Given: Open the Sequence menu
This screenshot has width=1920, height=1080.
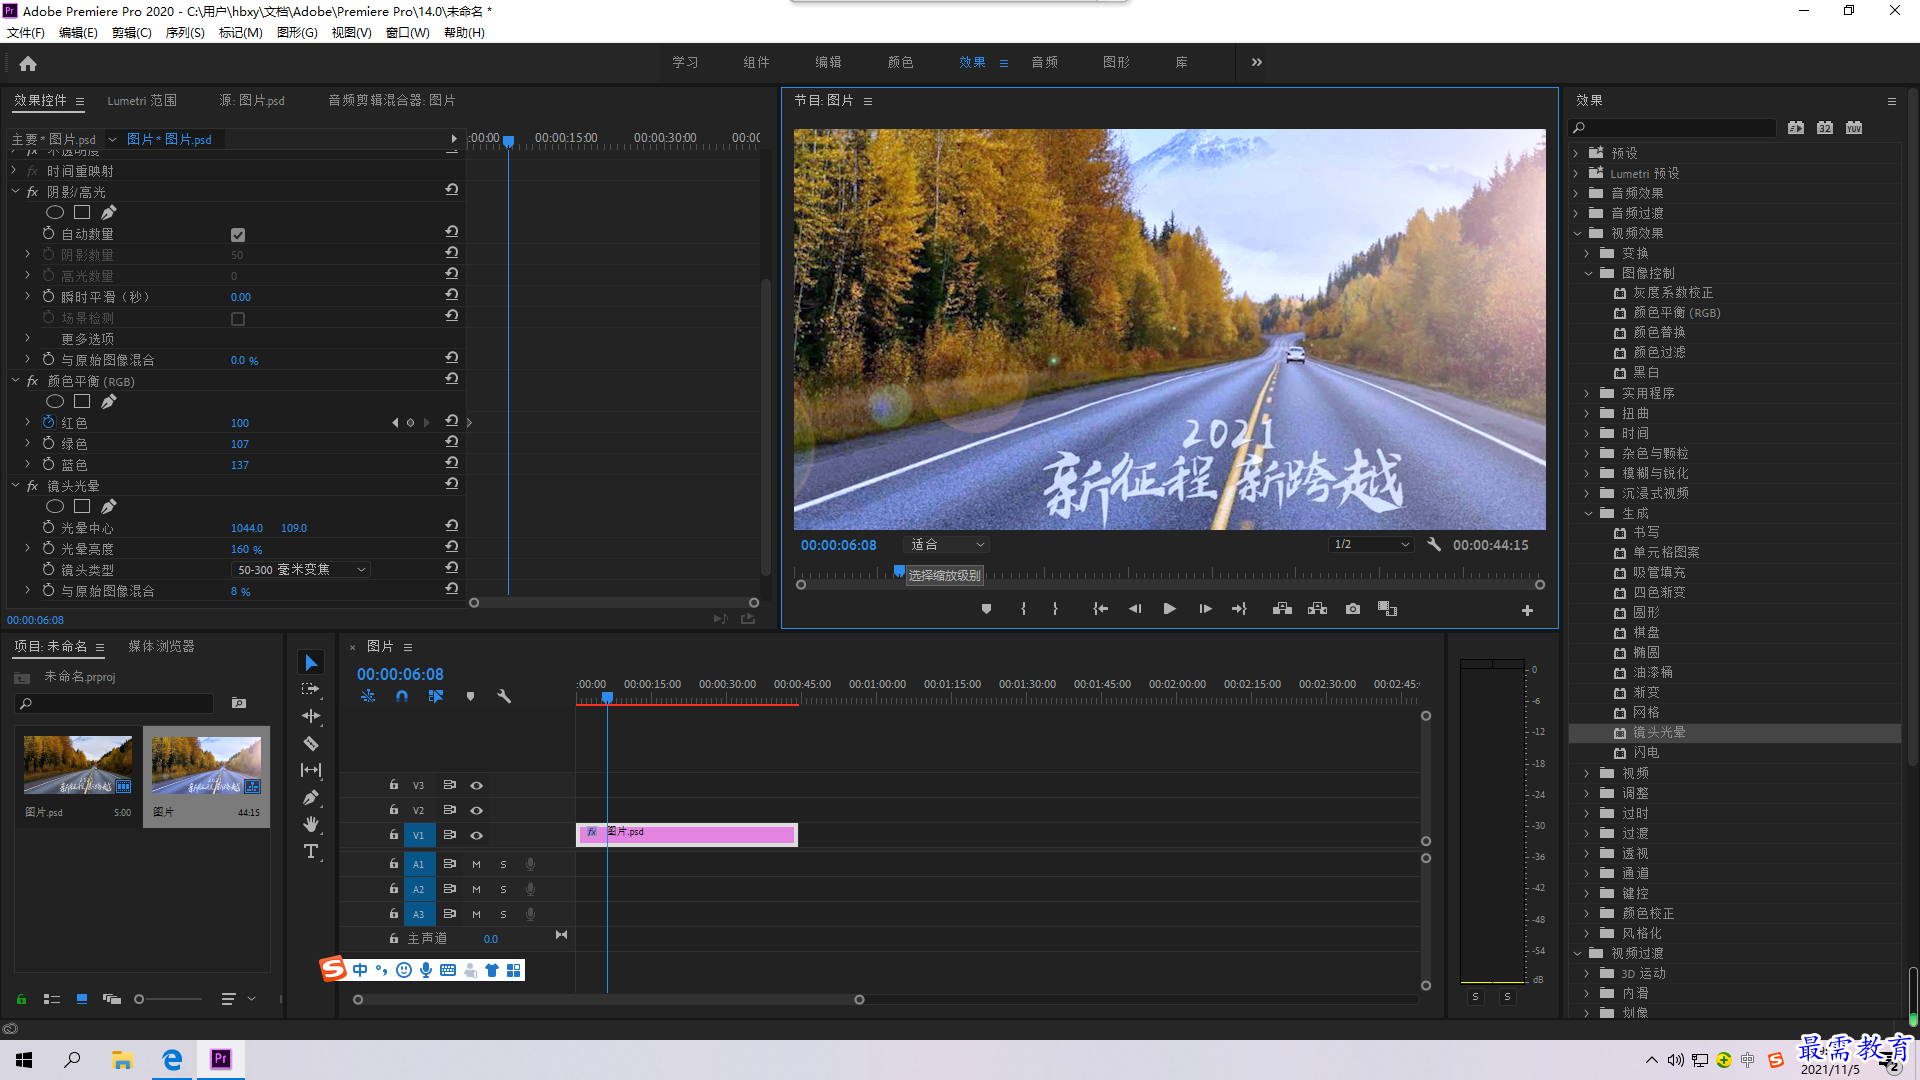Looking at the screenshot, I should point(185,33).
